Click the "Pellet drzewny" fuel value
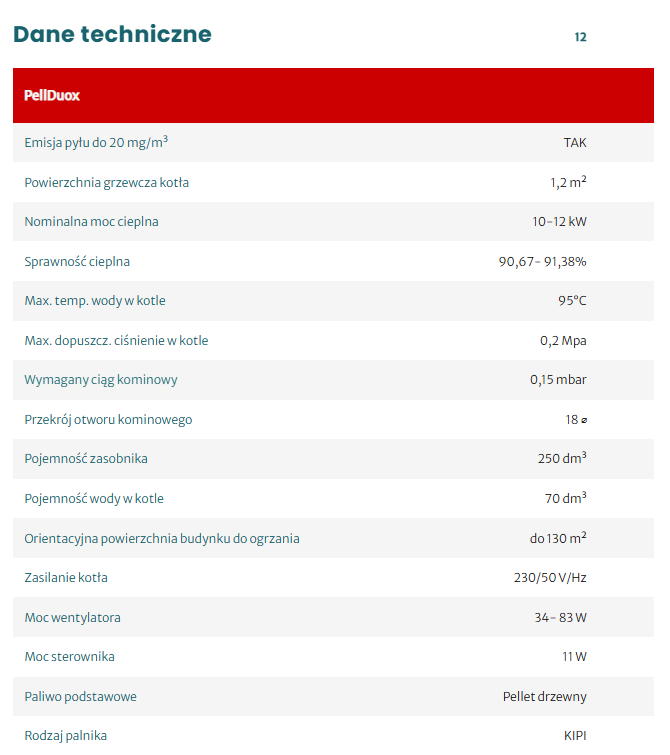The image size is (670, 755). (x=544, y=697)
